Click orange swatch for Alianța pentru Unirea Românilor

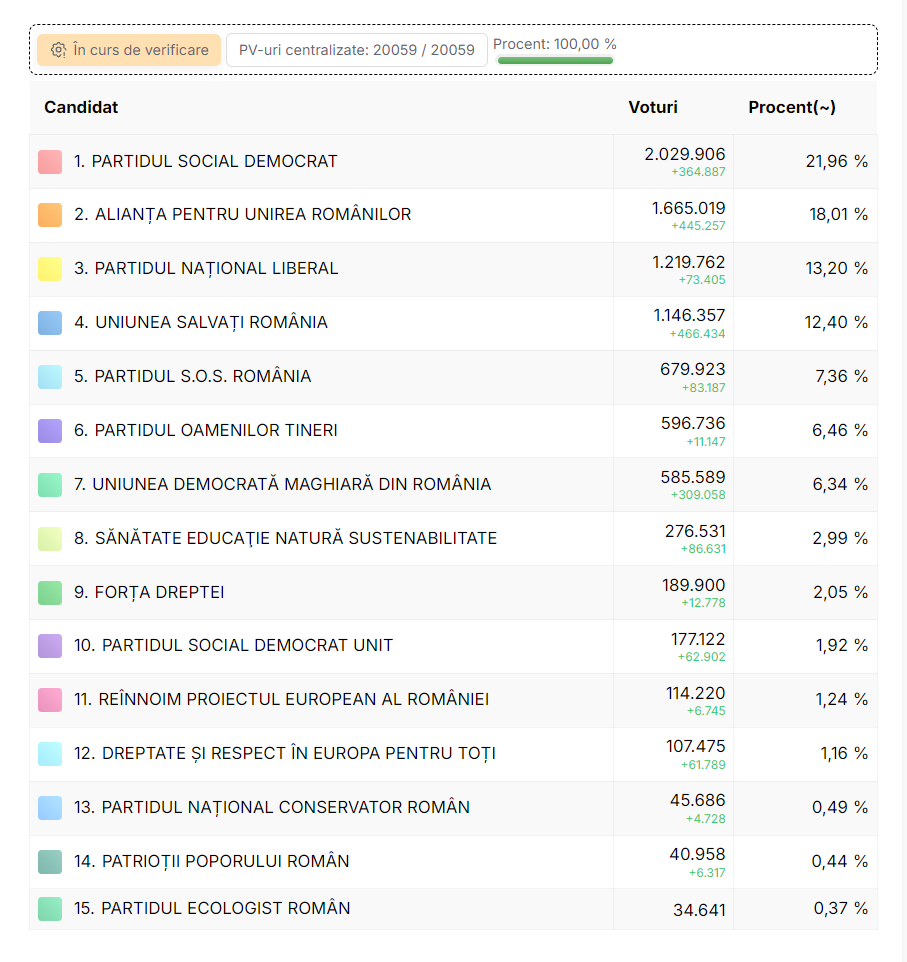pos(50,215)
